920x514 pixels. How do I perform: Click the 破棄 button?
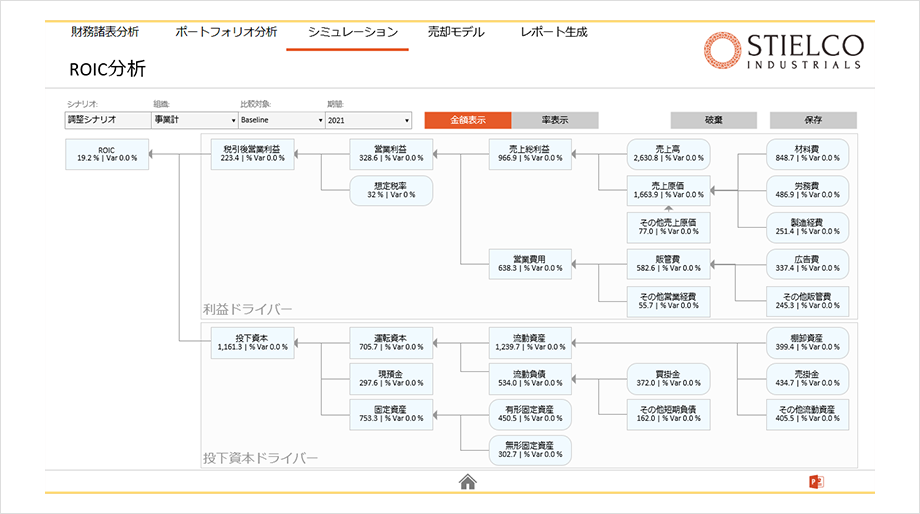coord(713,120)
